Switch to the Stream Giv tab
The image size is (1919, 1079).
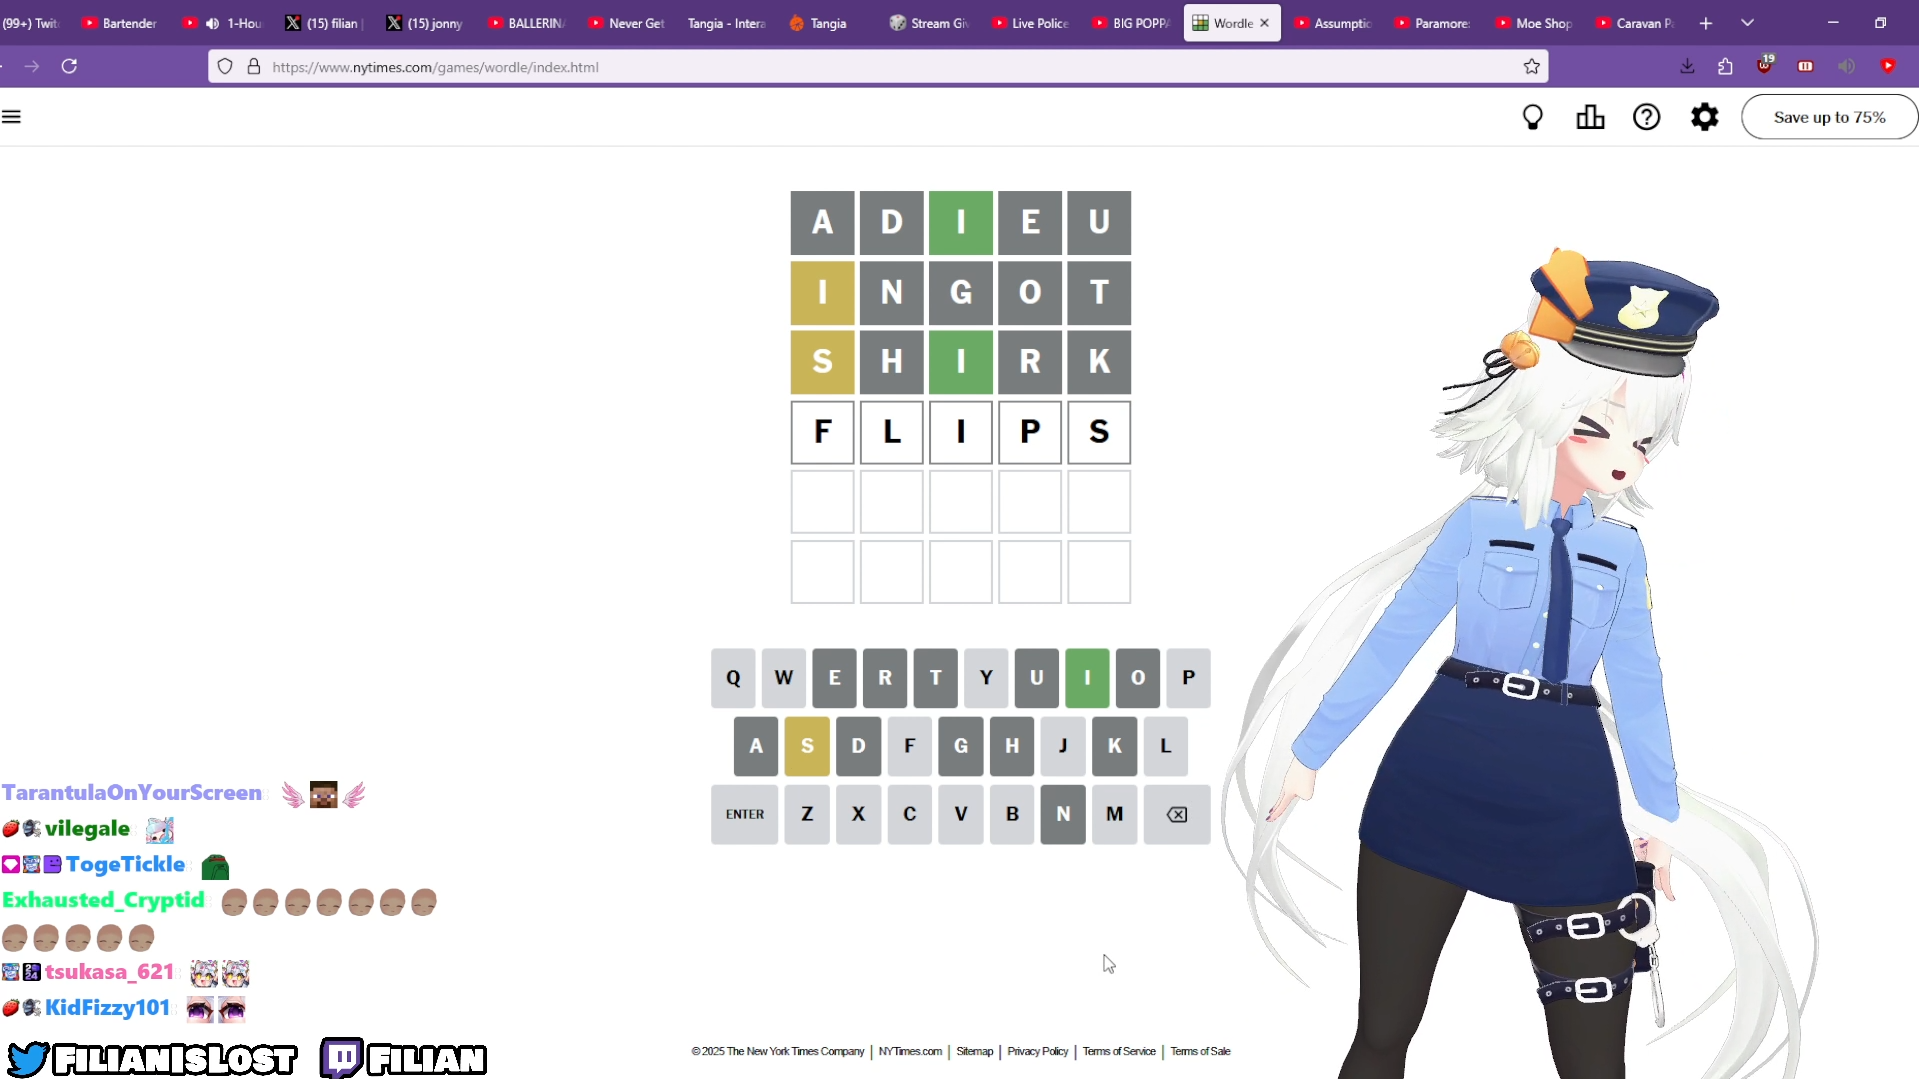click(x=929, y=23)
